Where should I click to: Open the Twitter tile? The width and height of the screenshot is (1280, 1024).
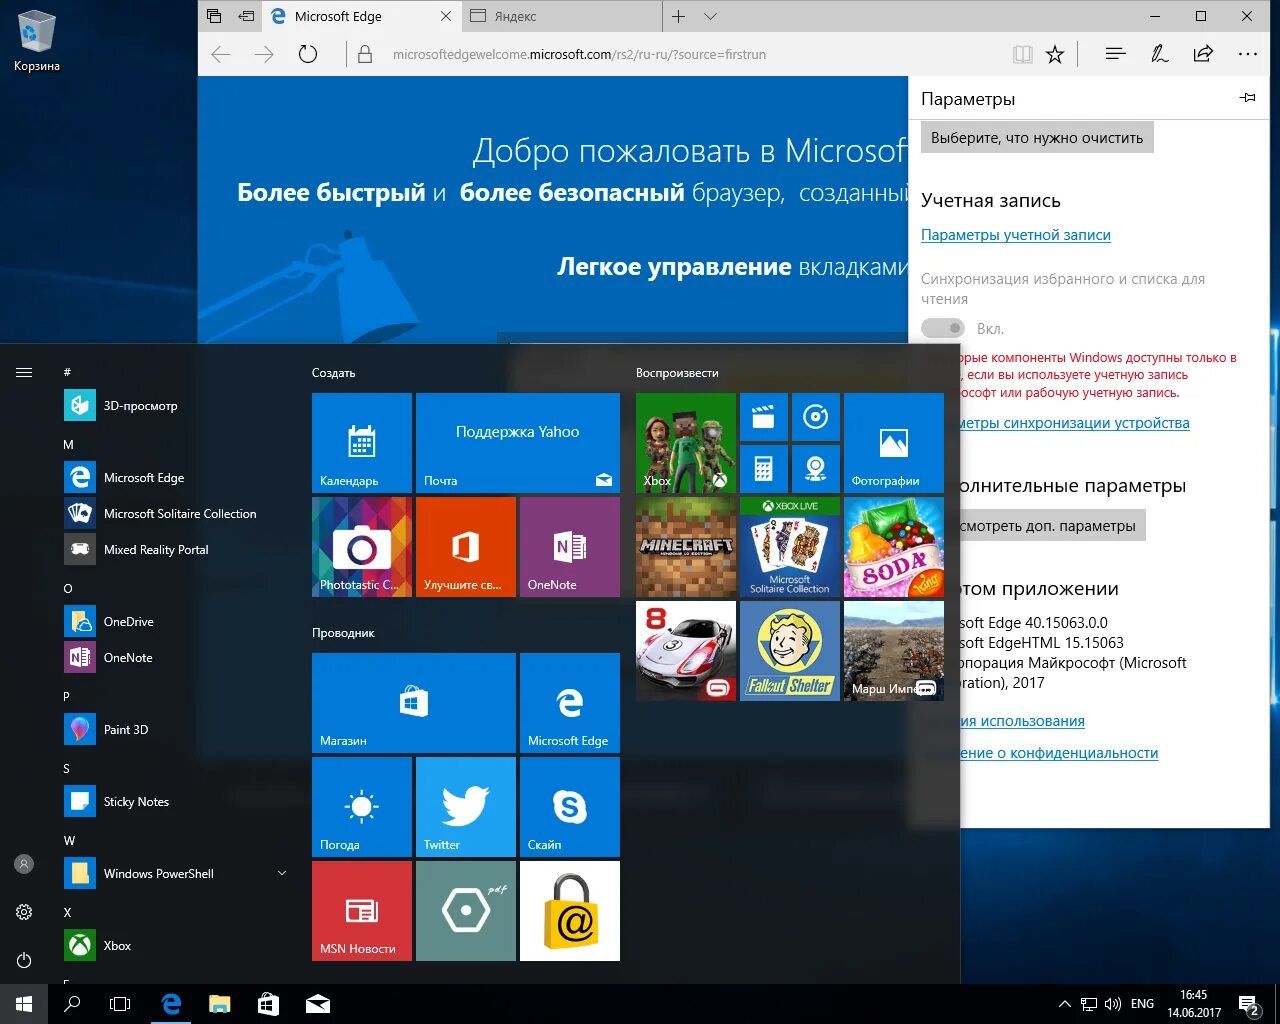click(x=466, y=806)
